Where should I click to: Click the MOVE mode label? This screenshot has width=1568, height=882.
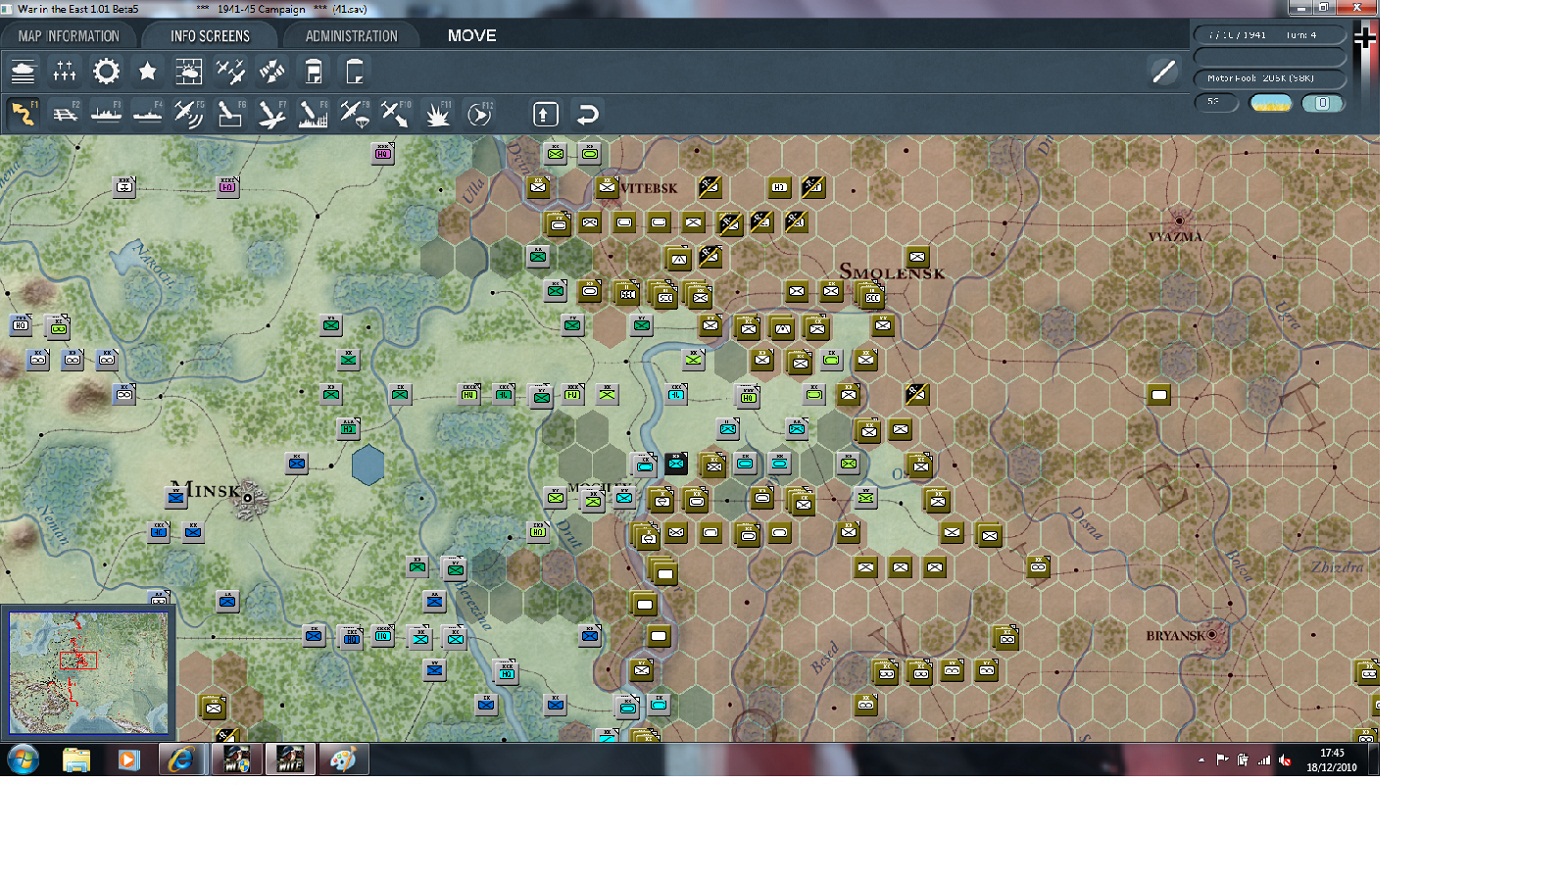tap(472, 36)
